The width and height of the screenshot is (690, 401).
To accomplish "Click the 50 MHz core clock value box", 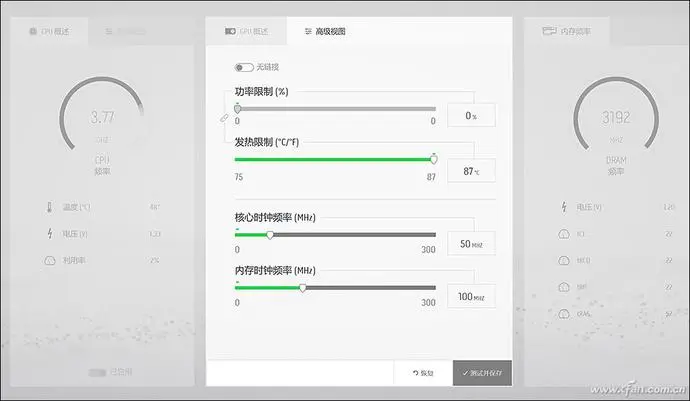I will click(x=471, y=243).
